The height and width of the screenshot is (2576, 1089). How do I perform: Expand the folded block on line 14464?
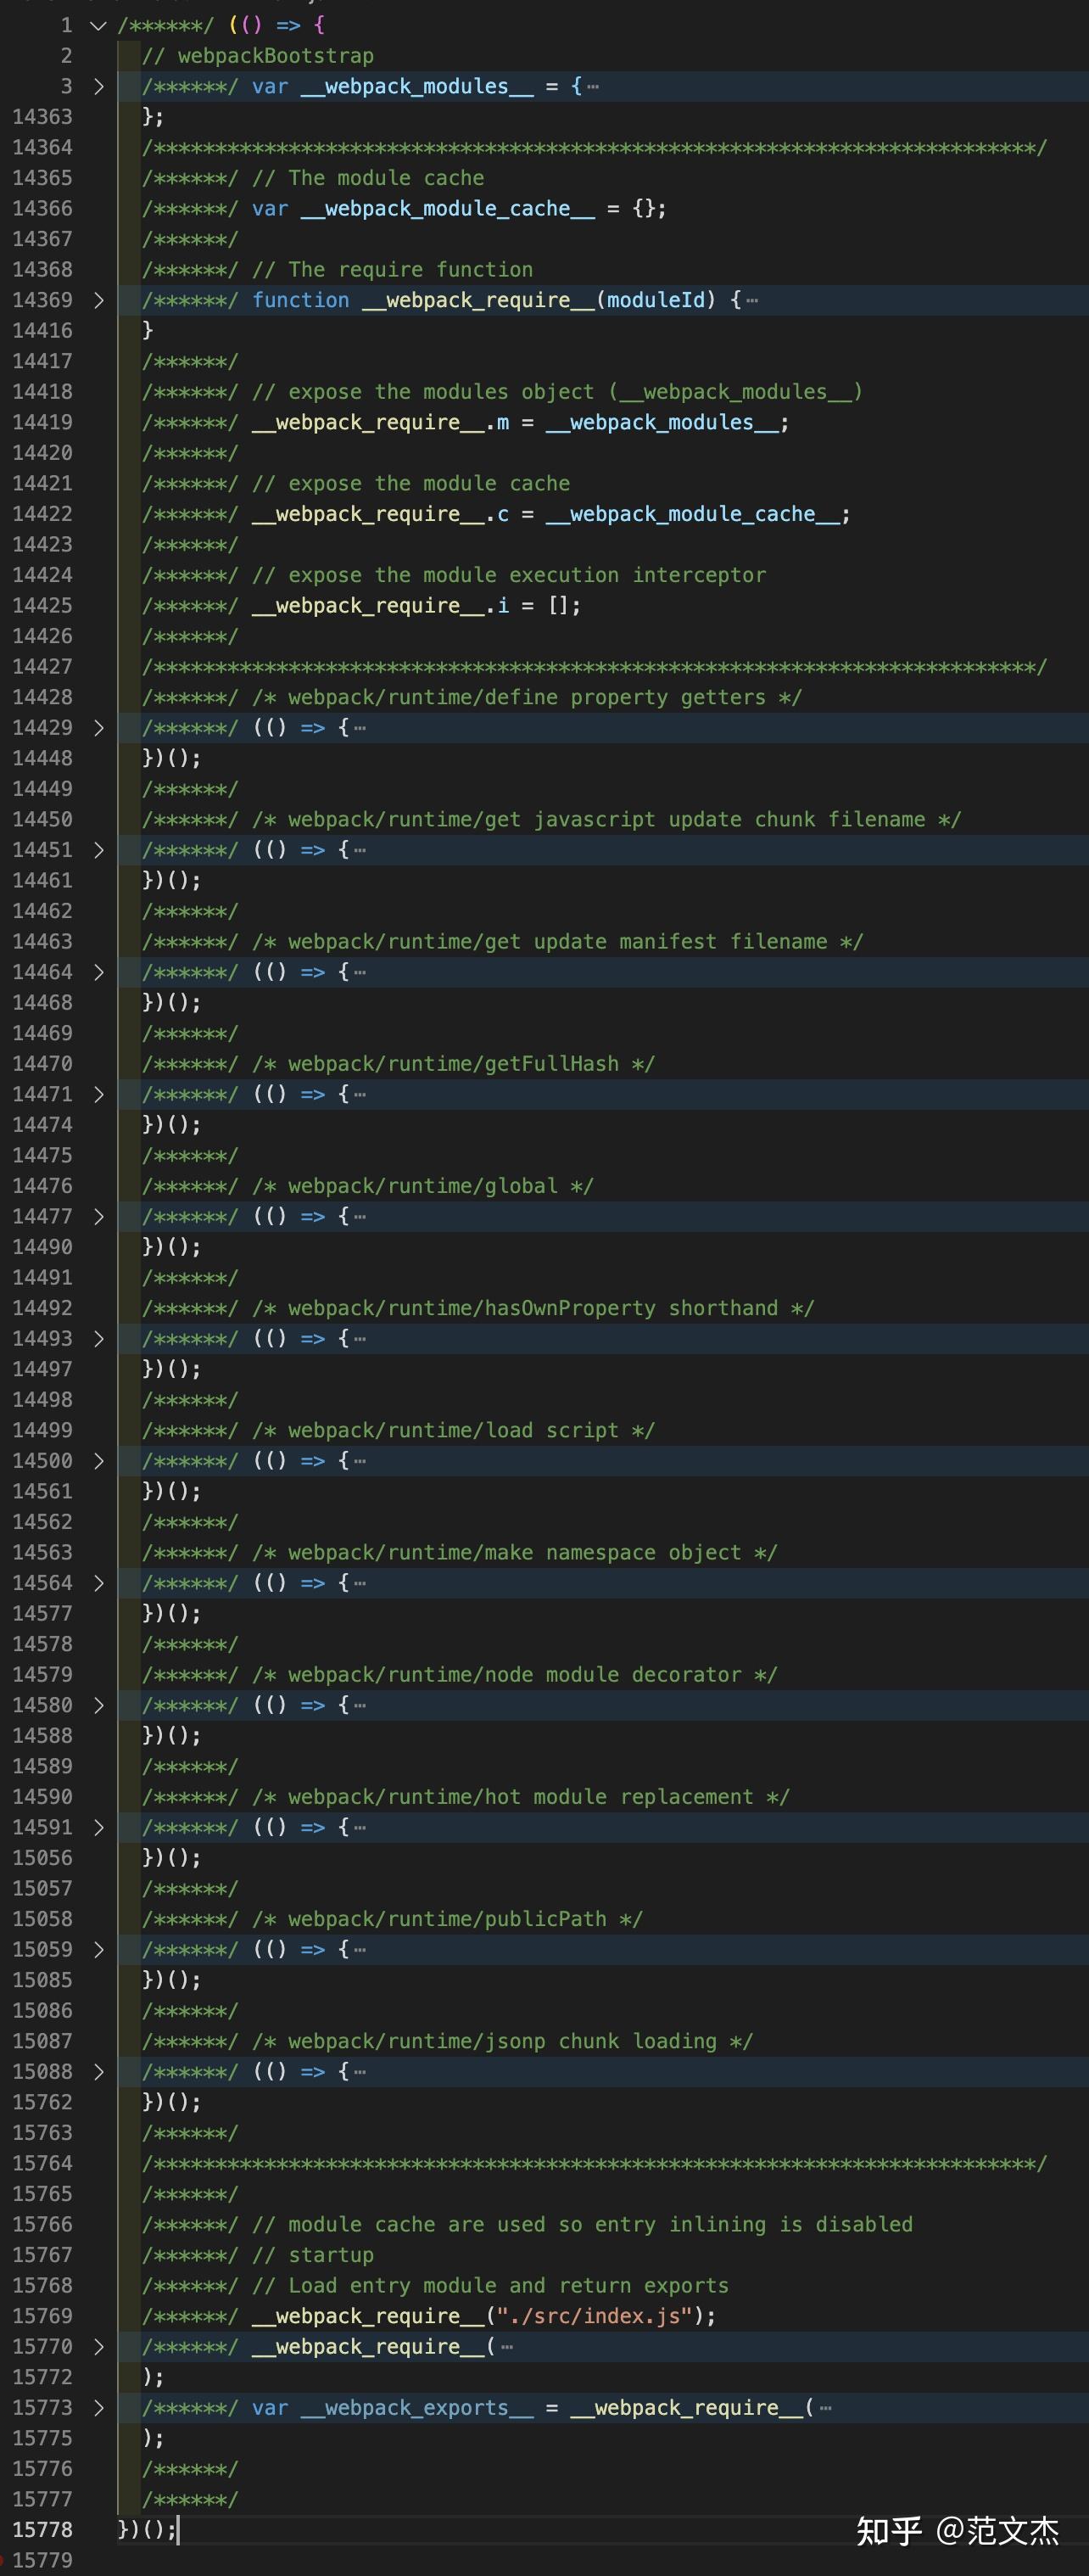(98, 972)
